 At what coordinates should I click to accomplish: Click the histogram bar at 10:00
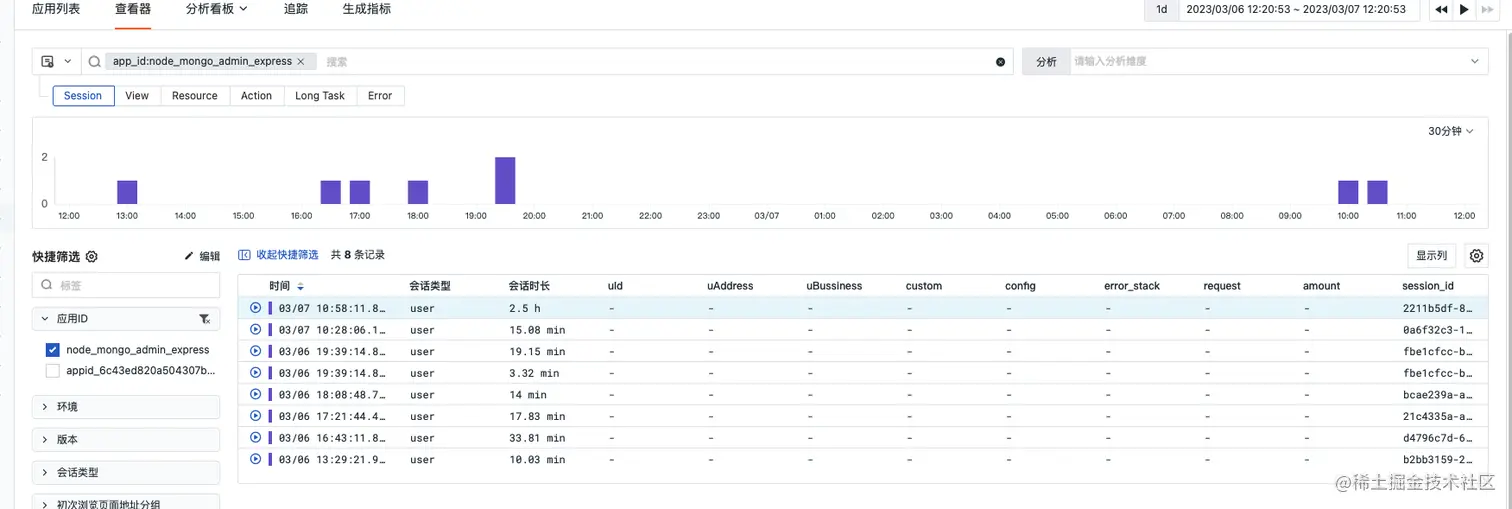(x=1348, y=192)
